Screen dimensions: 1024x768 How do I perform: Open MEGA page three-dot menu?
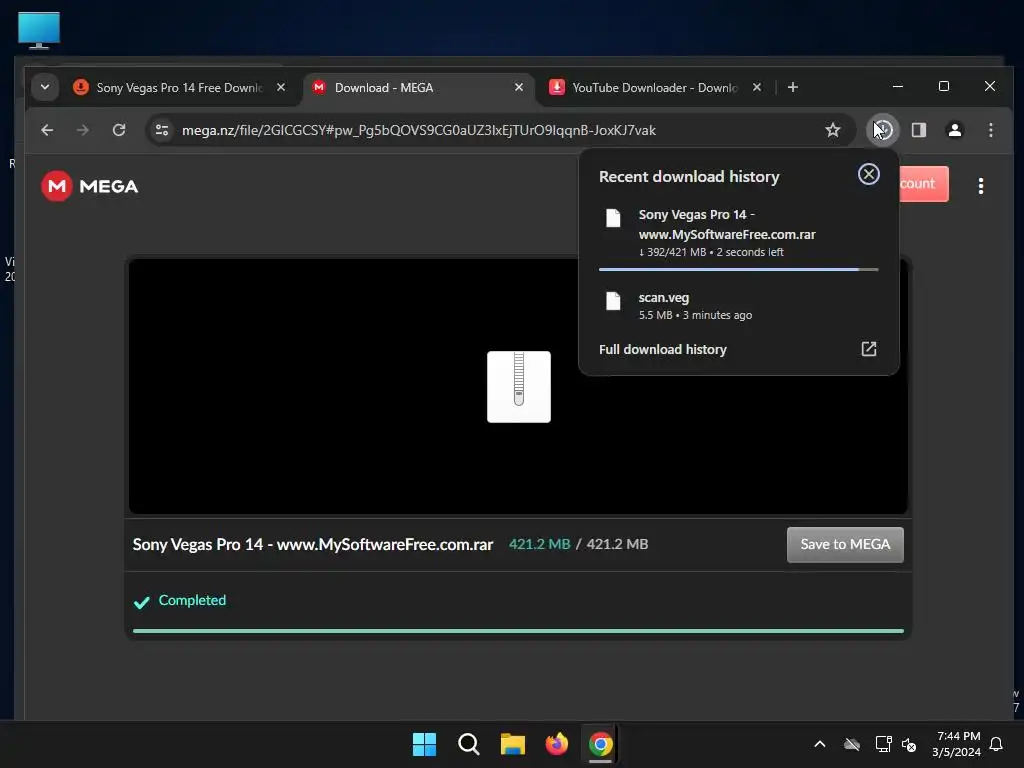[x=980, y=186]
